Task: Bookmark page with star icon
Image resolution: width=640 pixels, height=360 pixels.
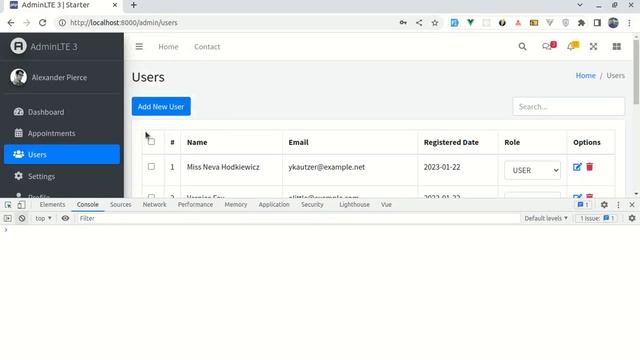Action: tap(435, 23)
